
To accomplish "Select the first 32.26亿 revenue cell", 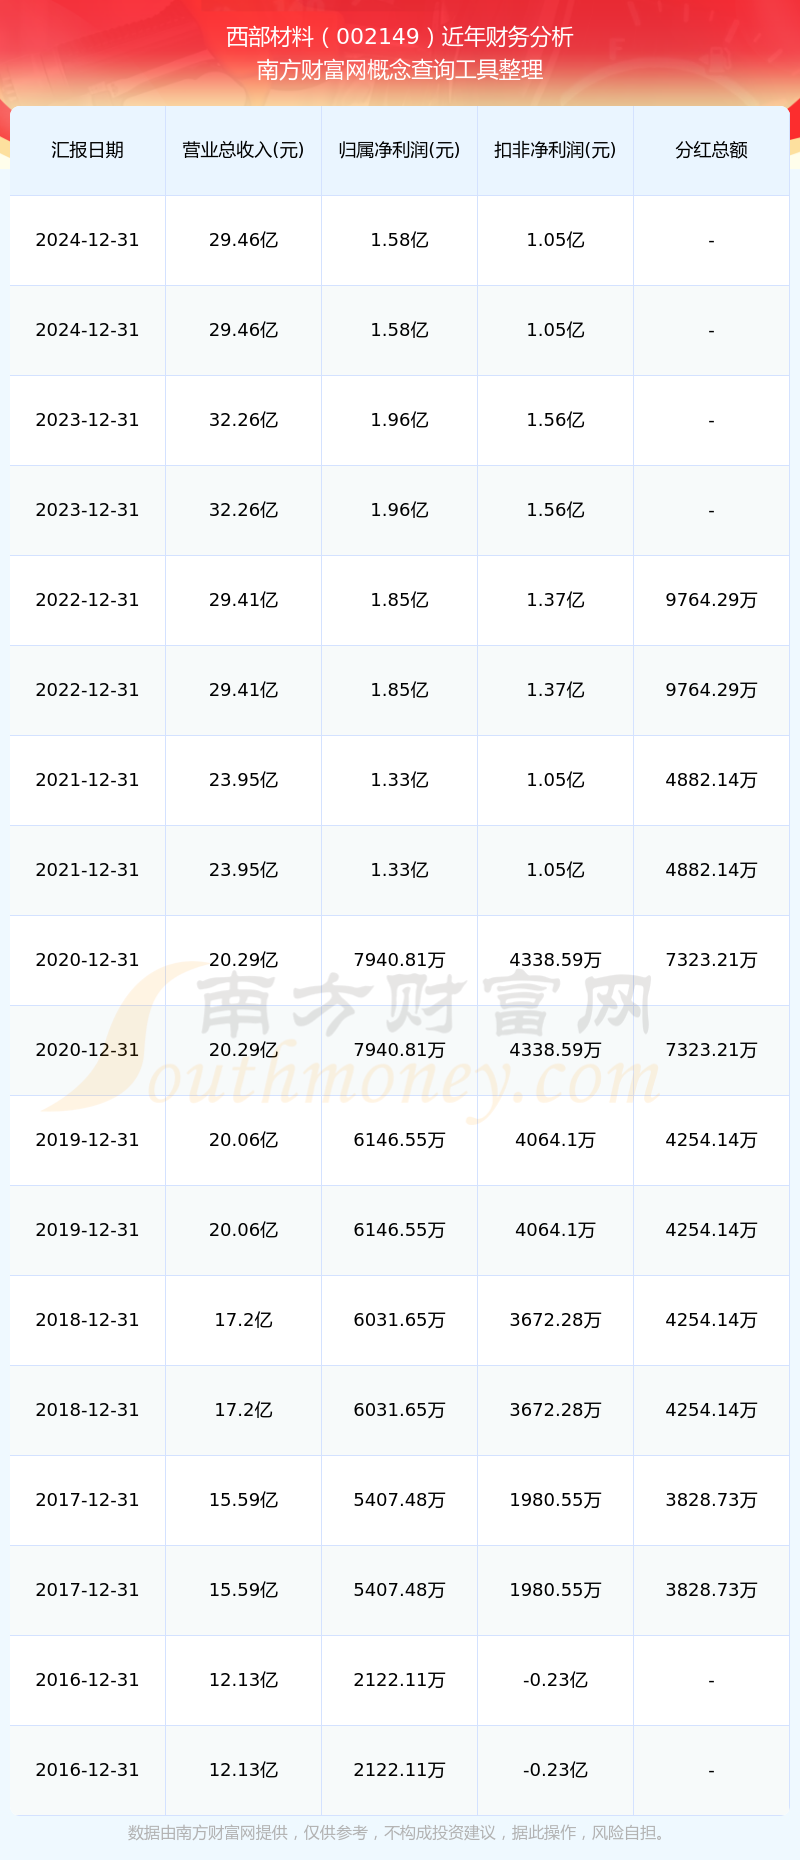I will [243, 420].
